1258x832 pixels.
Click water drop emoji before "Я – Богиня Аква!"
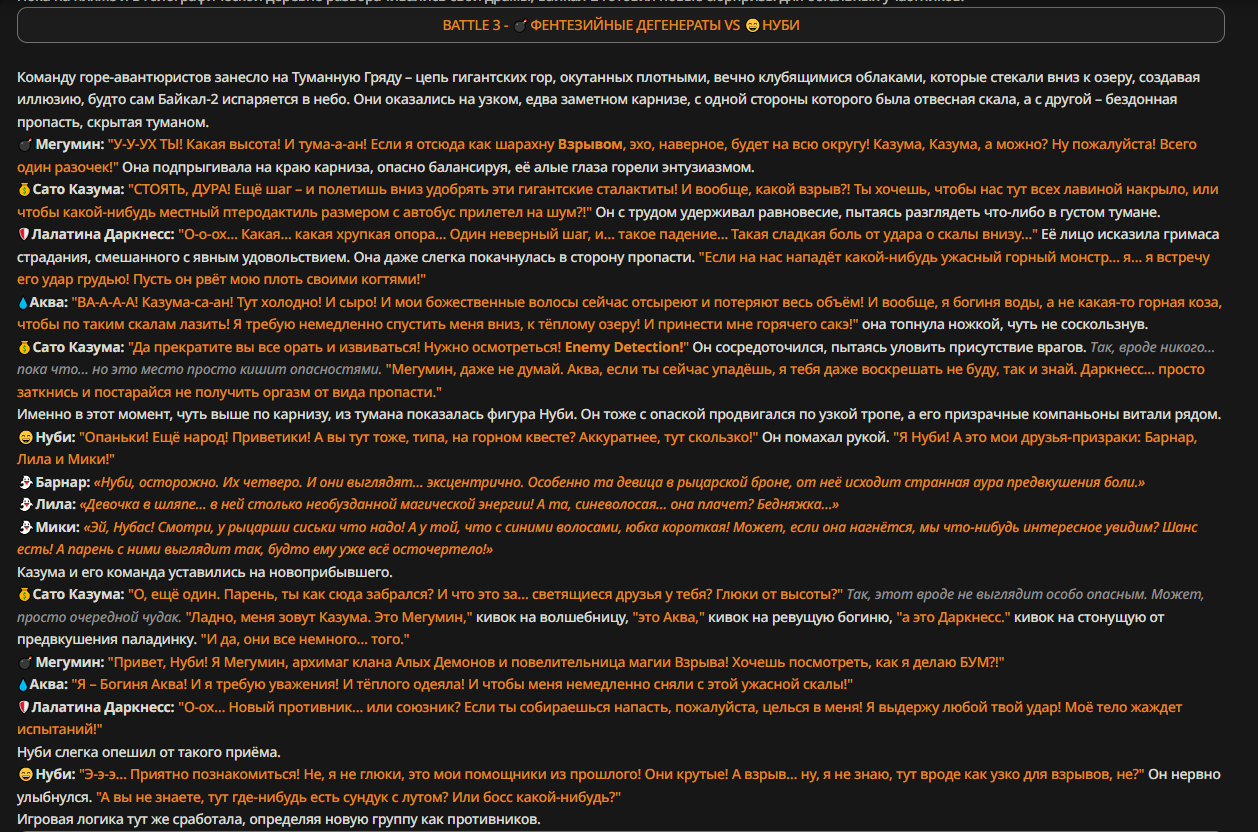click(x=23, y=685)
